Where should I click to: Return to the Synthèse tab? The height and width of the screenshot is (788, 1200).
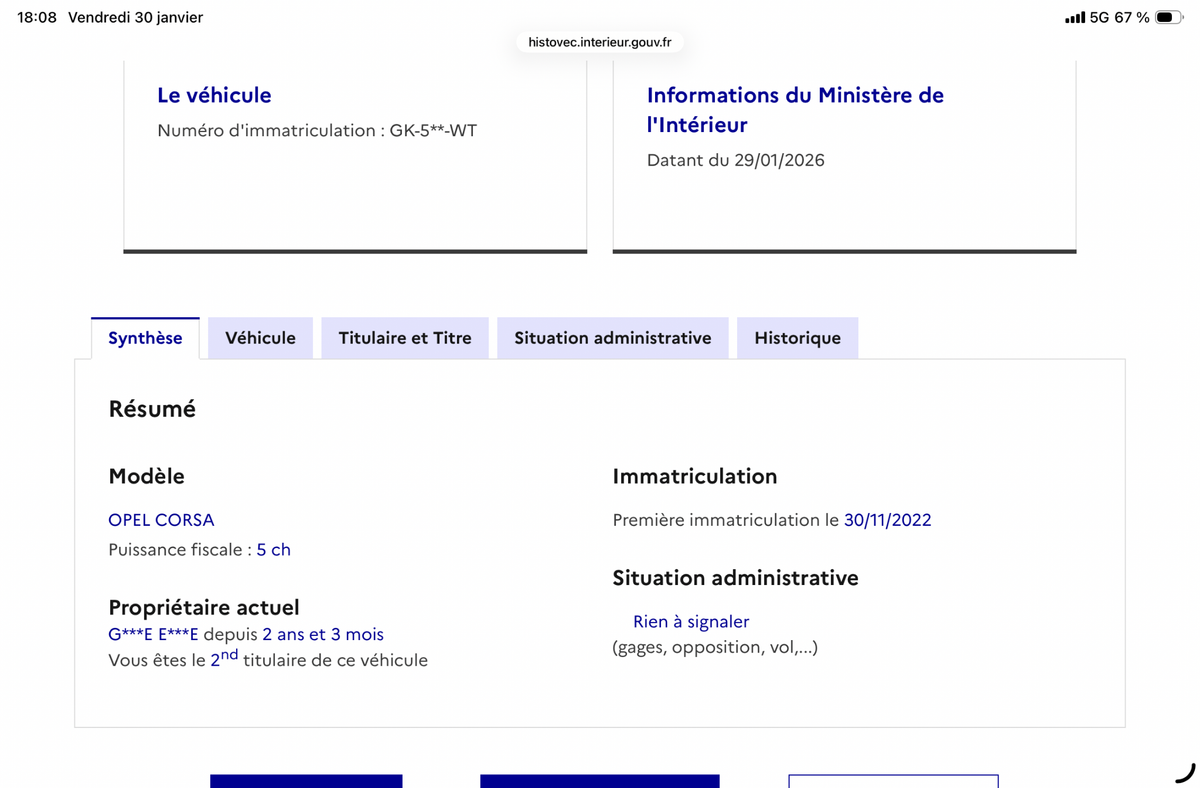(x=145, y=338)
